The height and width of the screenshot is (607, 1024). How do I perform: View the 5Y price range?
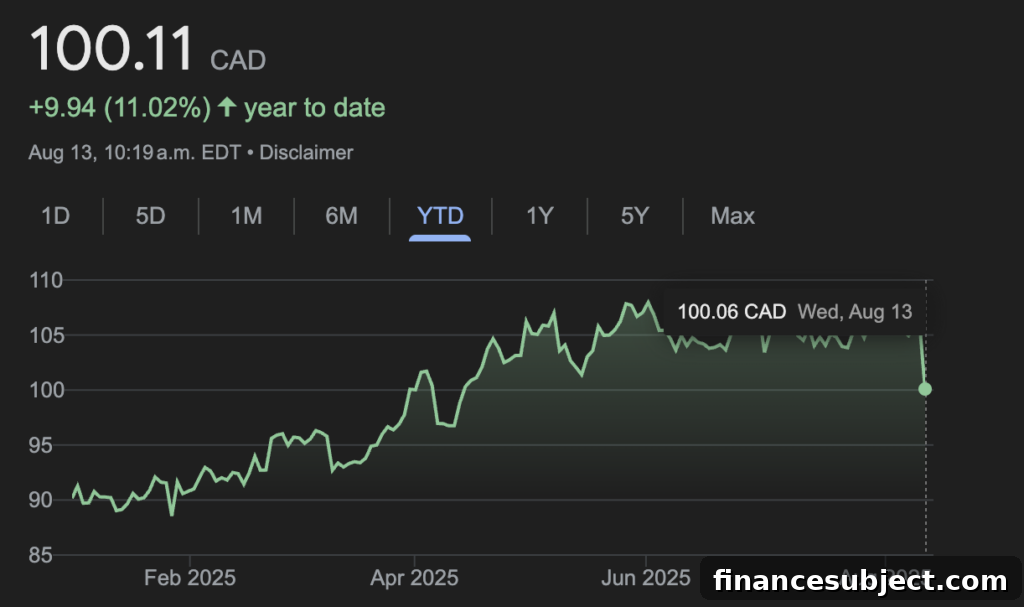point(635,216)
